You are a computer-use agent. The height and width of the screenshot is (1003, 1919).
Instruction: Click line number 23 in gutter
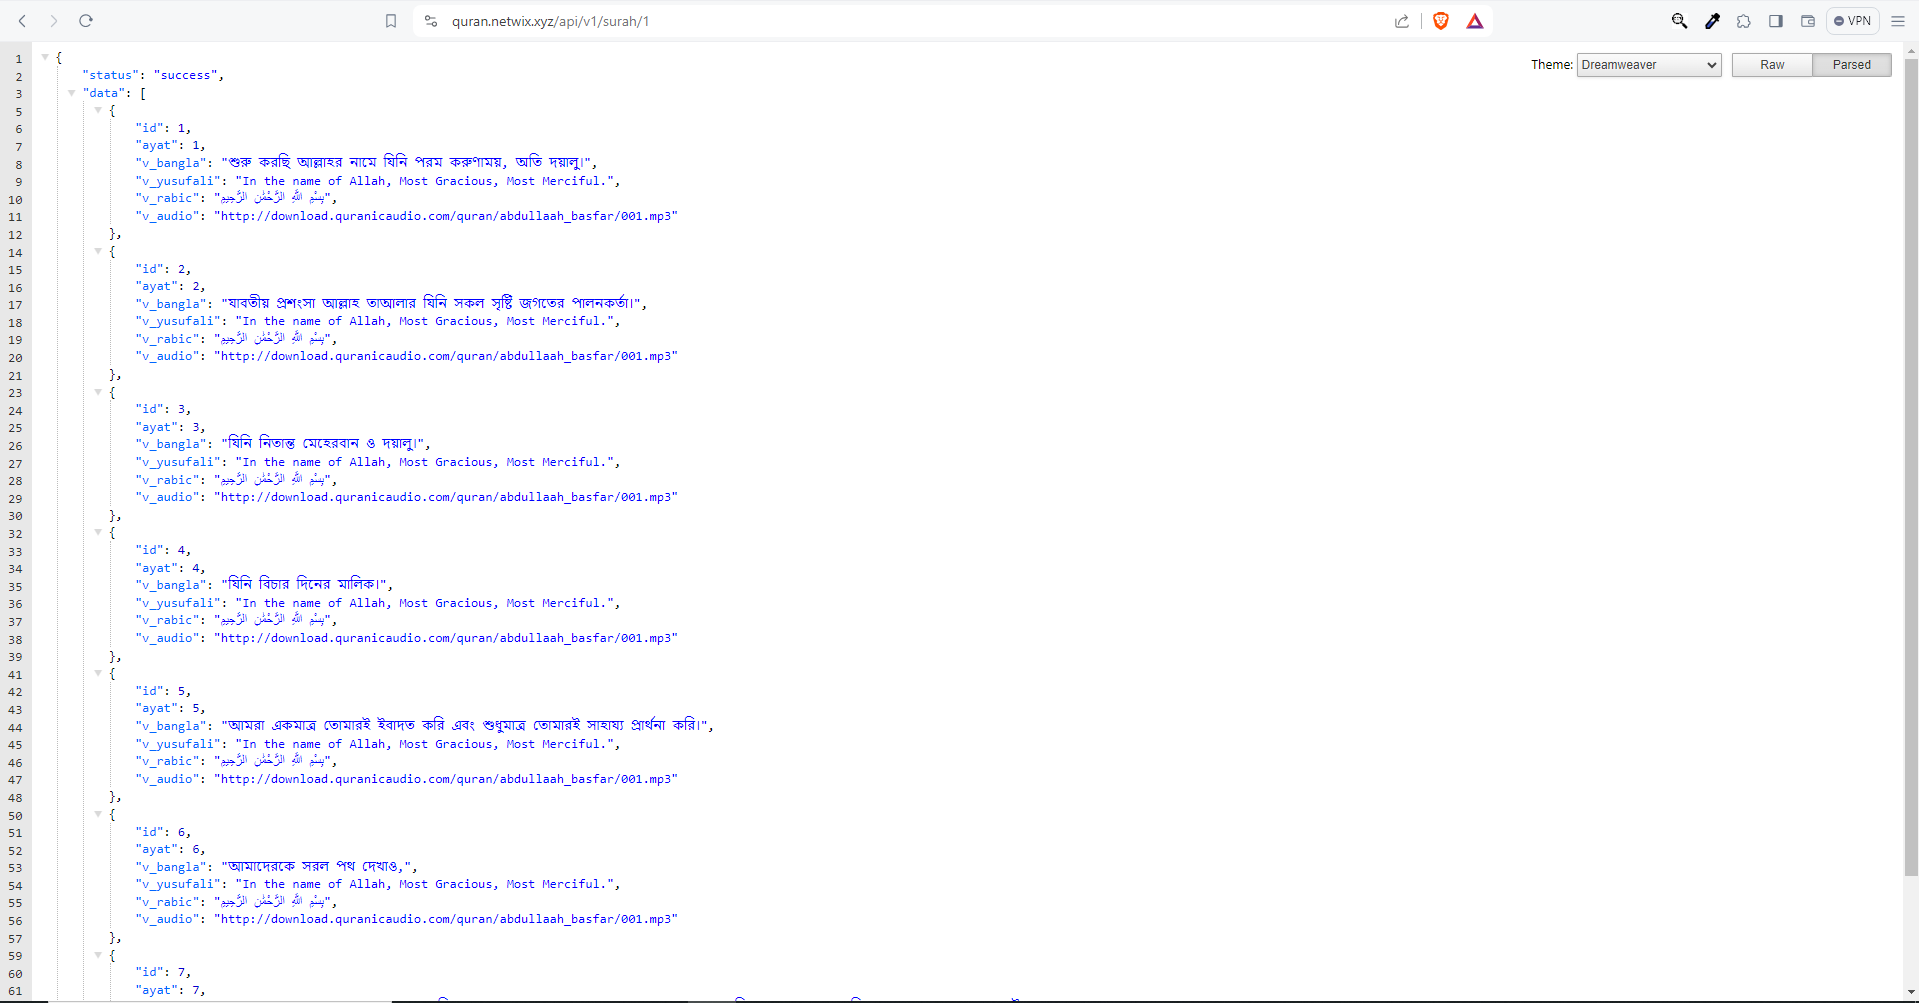click(15, 393)
